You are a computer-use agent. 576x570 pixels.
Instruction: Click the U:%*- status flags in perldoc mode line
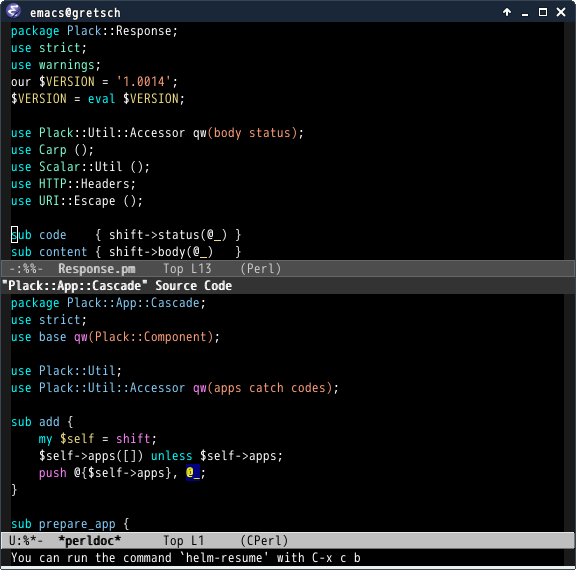(26, 541)
